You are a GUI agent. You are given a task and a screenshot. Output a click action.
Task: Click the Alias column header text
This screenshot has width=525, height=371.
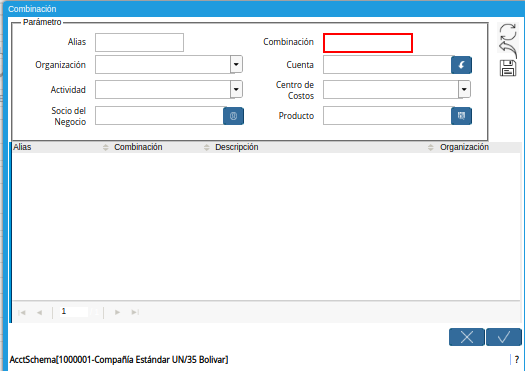coord(22,147)
